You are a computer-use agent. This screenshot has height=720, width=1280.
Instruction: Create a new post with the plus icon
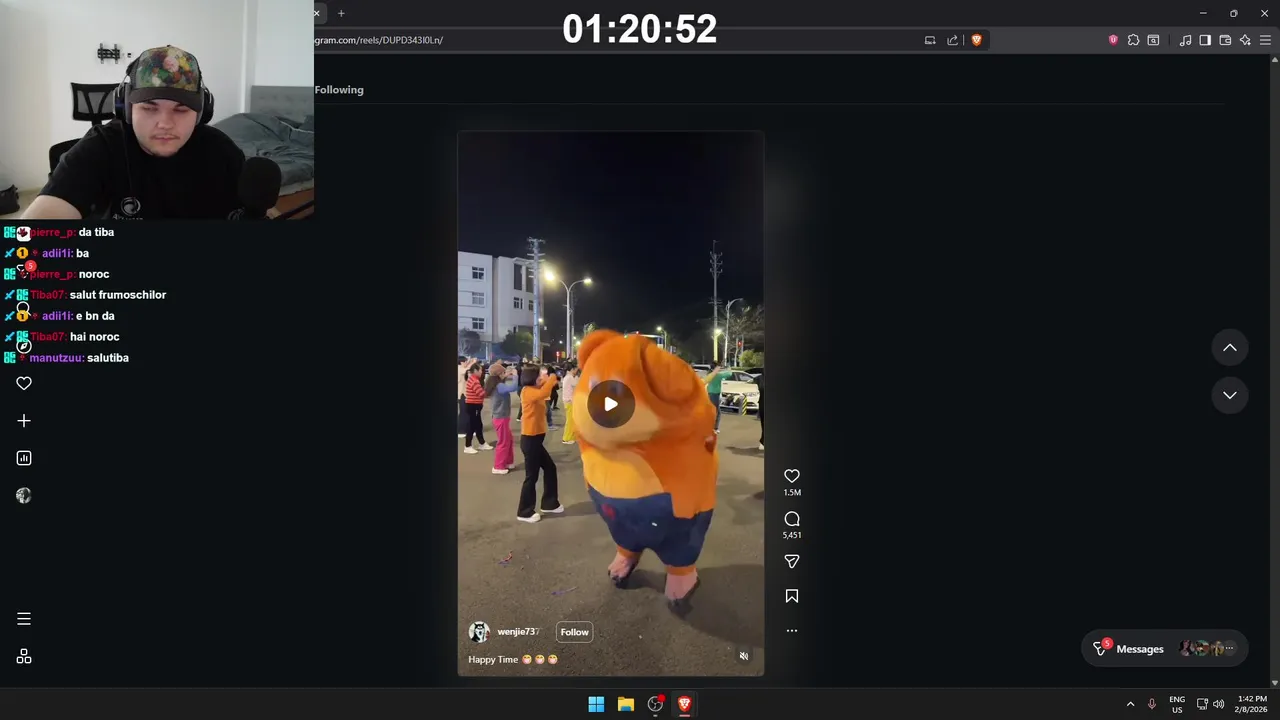(x=24, y=421)
